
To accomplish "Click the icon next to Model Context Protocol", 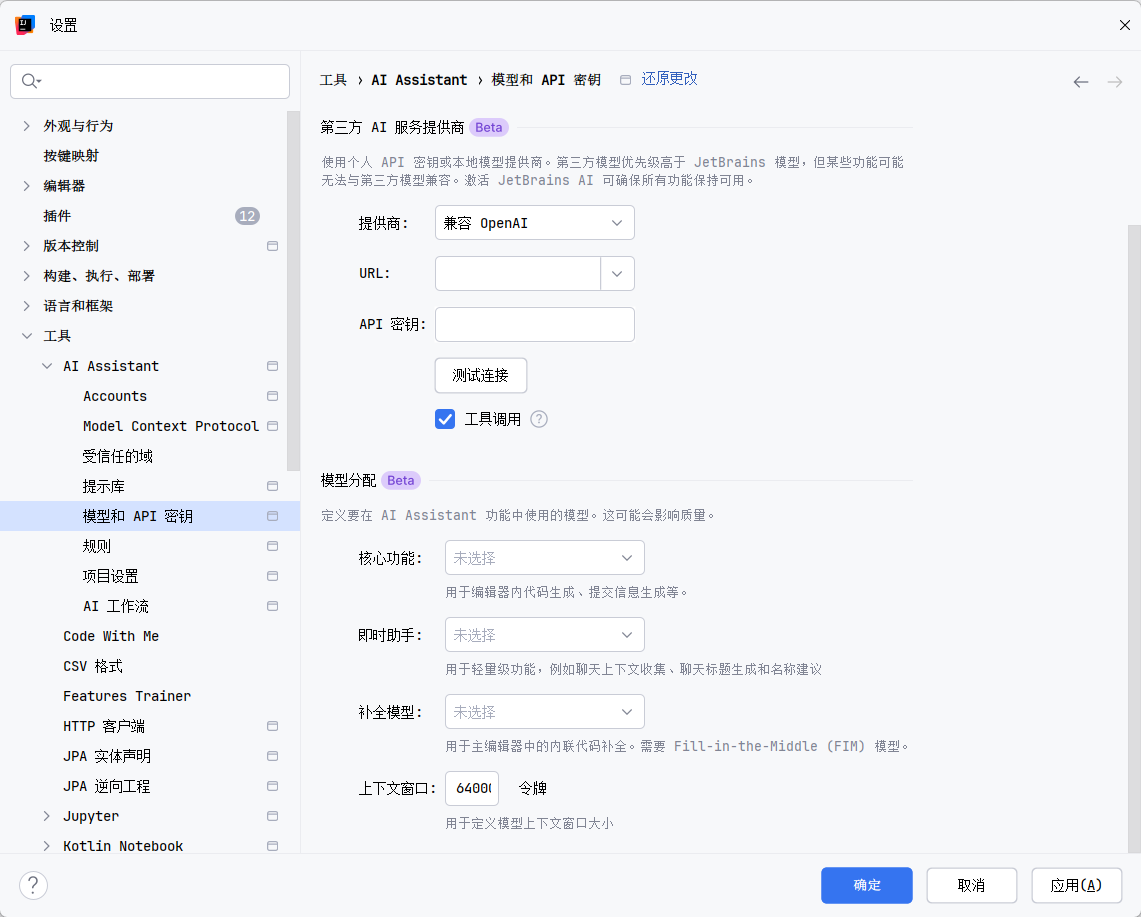I will click(x=272, y=425).
